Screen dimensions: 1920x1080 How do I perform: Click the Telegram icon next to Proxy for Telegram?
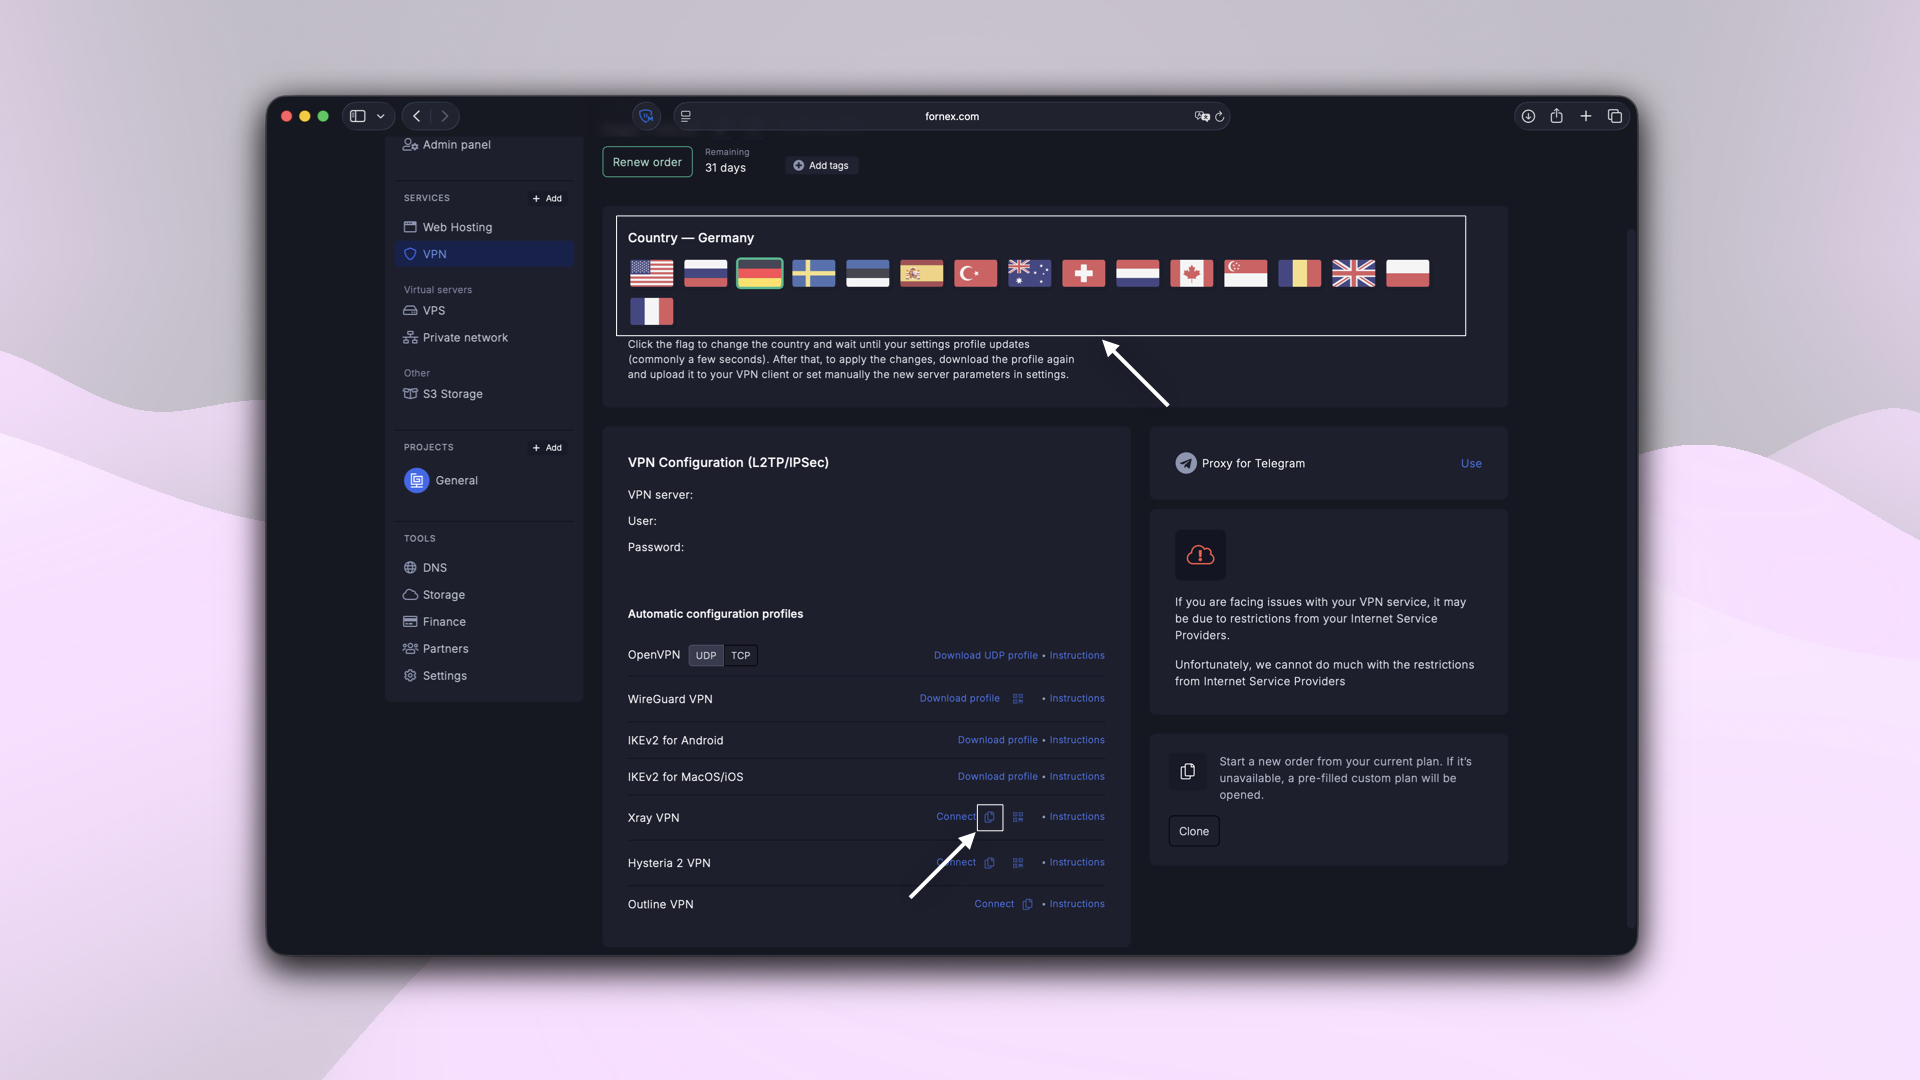[x=1185, y=463]
